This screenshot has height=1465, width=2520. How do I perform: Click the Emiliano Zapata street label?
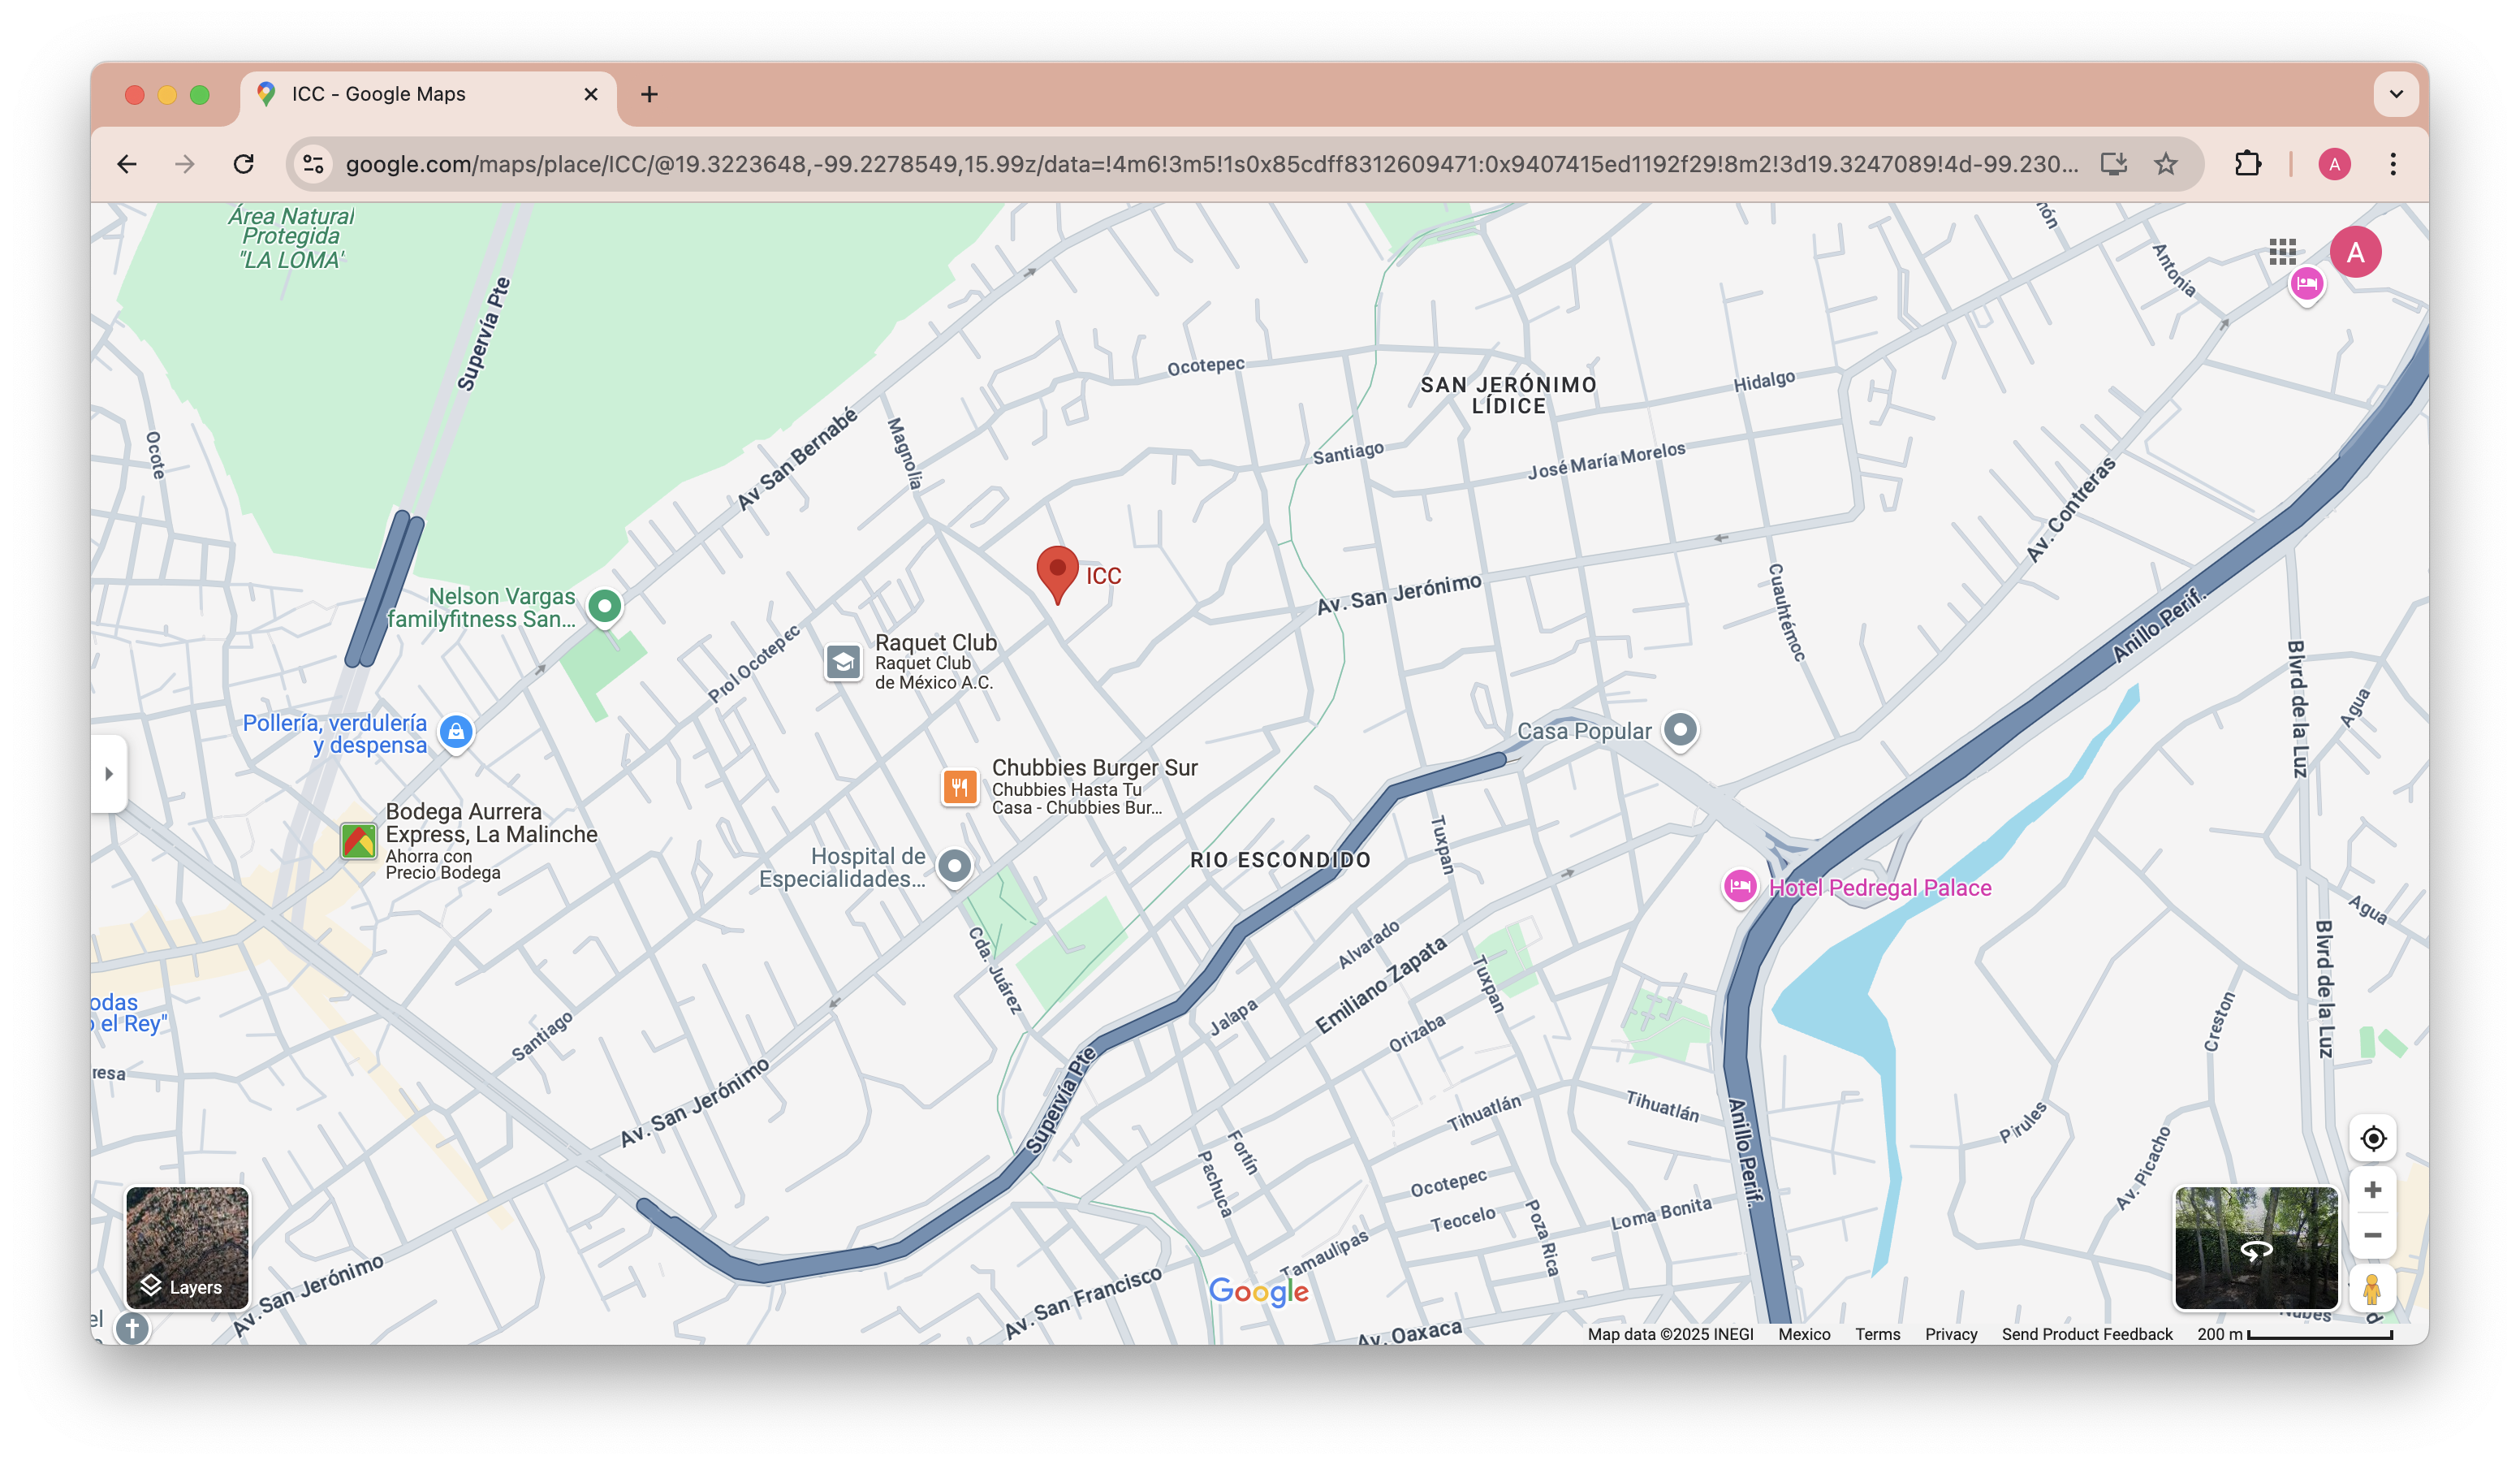1380,985
